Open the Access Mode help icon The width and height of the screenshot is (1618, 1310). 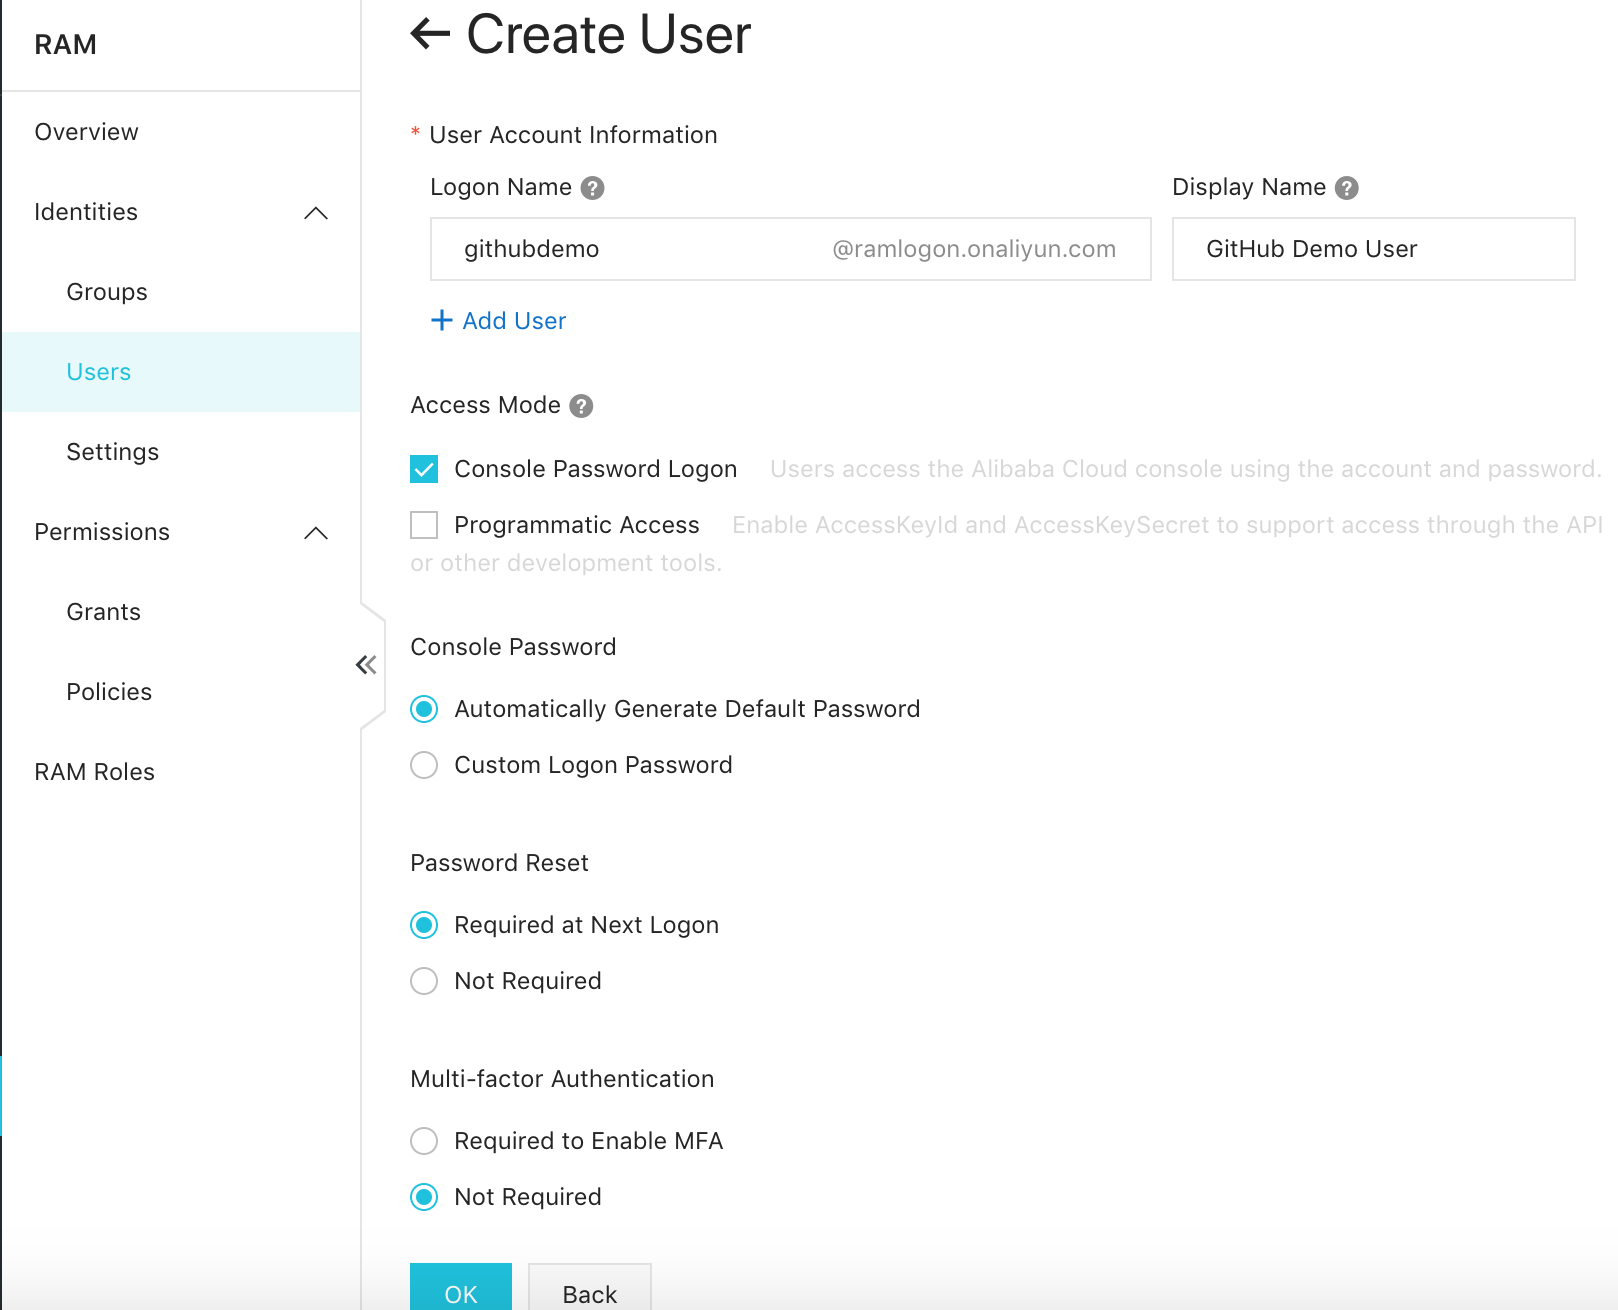point(581,406)
